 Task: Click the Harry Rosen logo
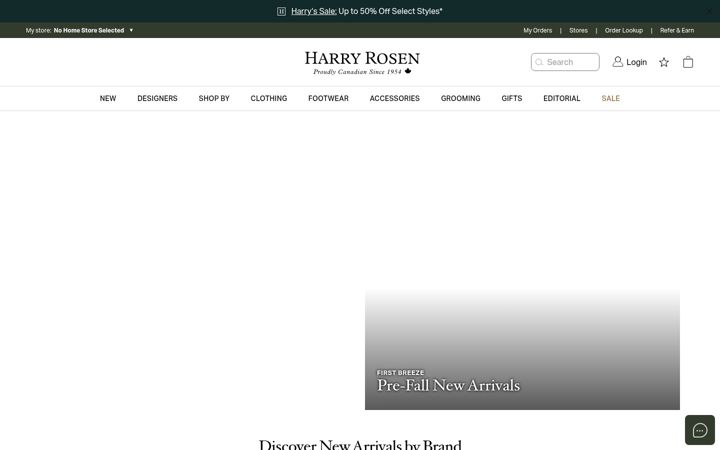pyautogui.click(x=362, y=63)
